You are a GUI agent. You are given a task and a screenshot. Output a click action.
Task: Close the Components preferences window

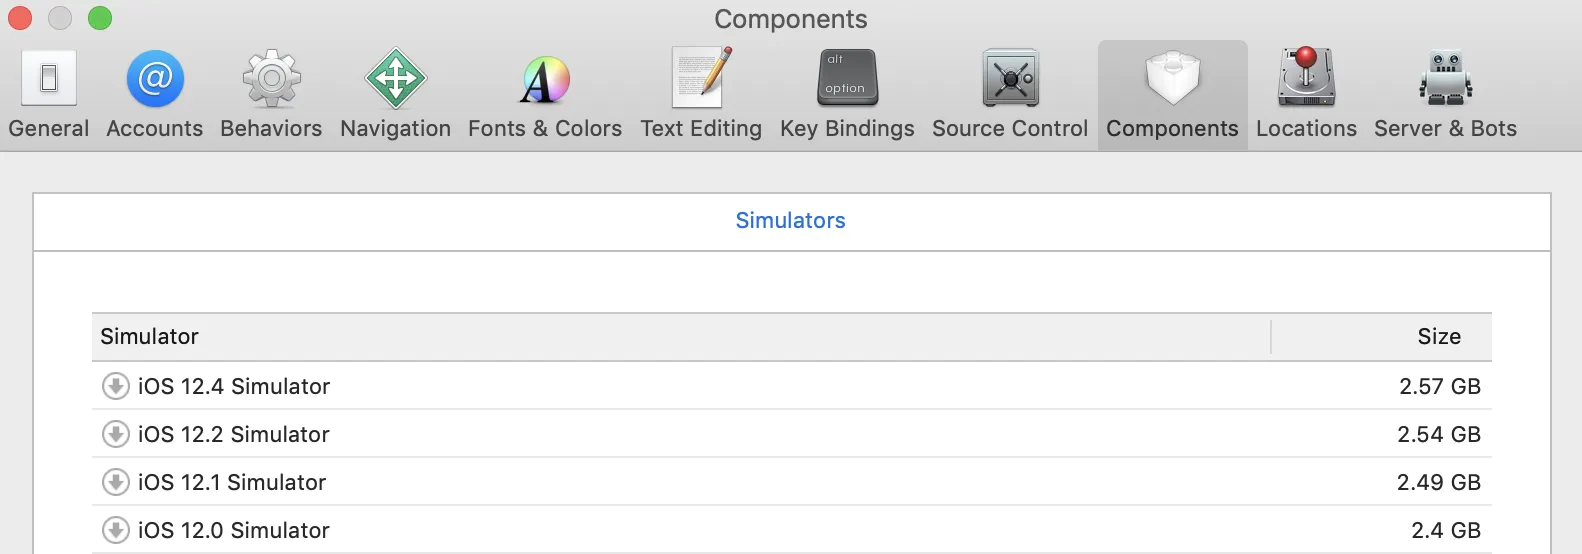(20, 18)
